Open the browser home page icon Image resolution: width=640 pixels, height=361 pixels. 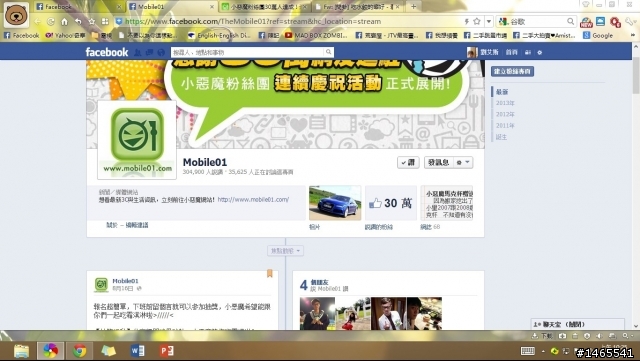pyautogui.click(x=64, y=22)
